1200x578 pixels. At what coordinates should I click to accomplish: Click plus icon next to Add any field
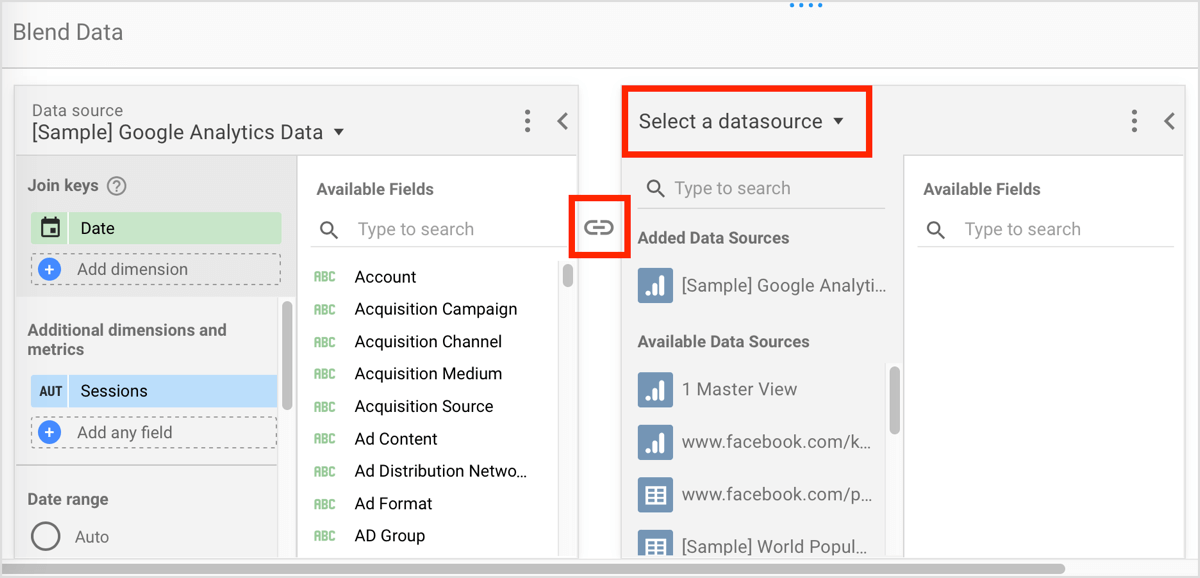coord(49,432)
